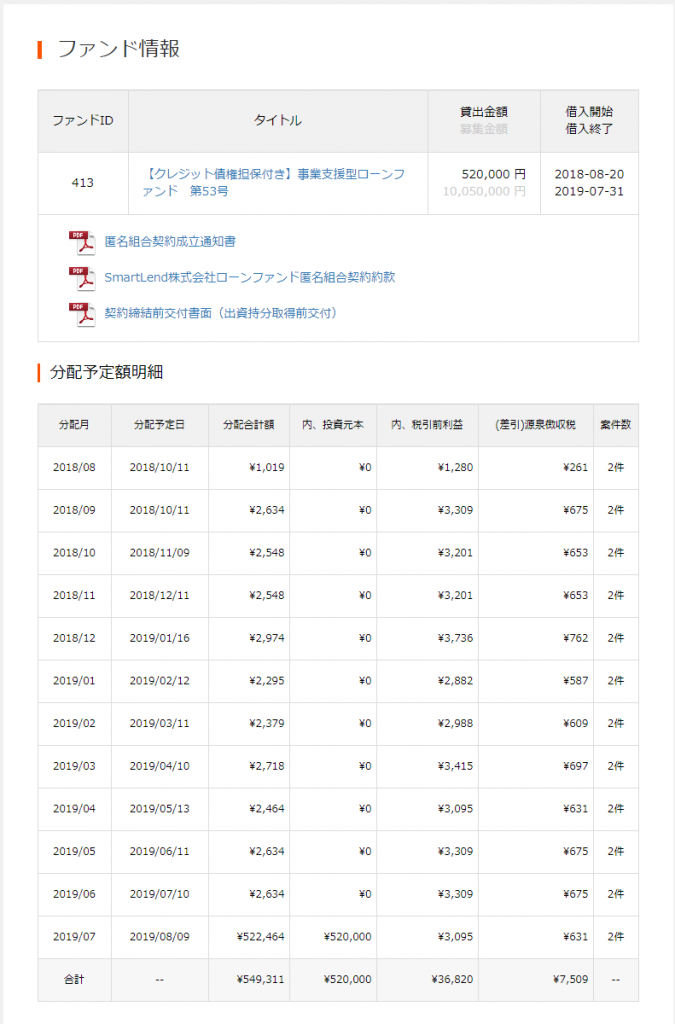
Task: Click the PDF icon for 契約締結前交付書面
Action: (81, 313)
